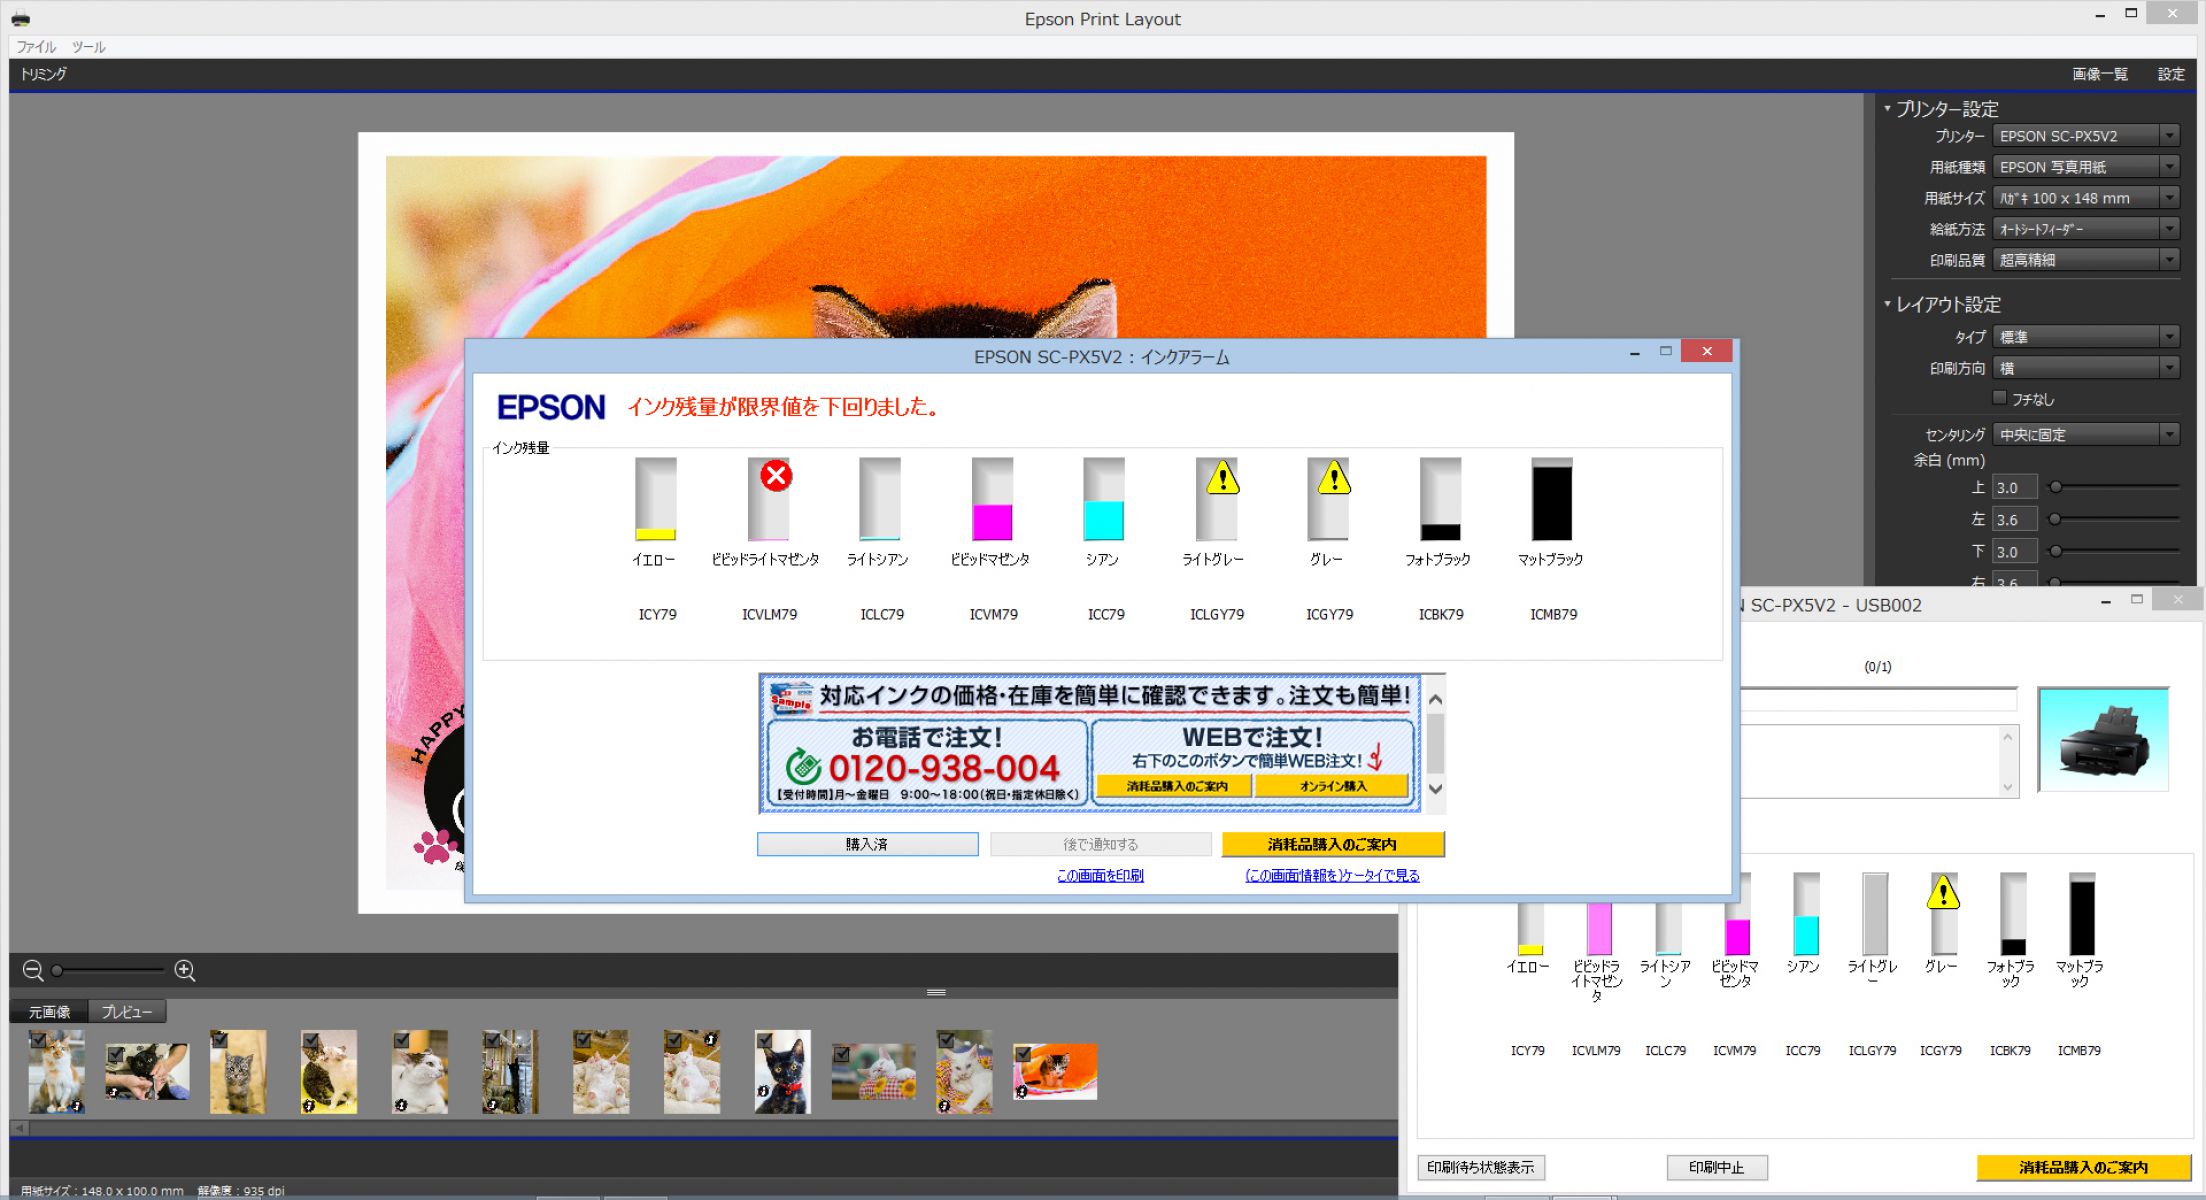The image size is (2206, 1200).
Task: Open the 用紙サイズ dropdown (100 x 148 mm)
Action: 2086,198
